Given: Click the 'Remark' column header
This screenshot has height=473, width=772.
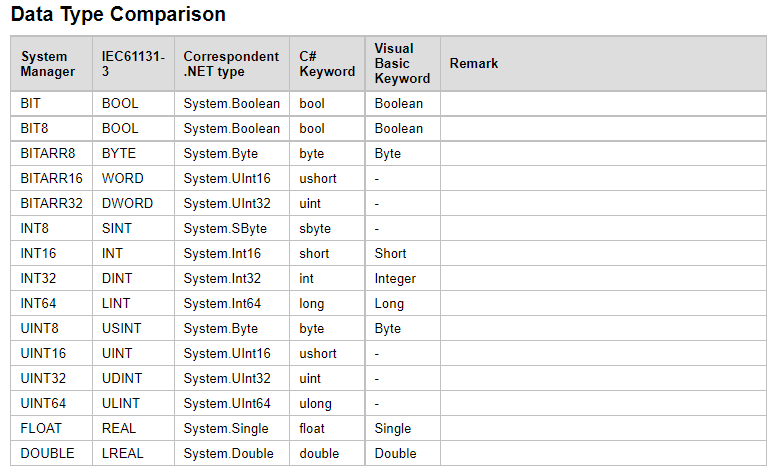Looking at the screenshot, I should (603, 63).
